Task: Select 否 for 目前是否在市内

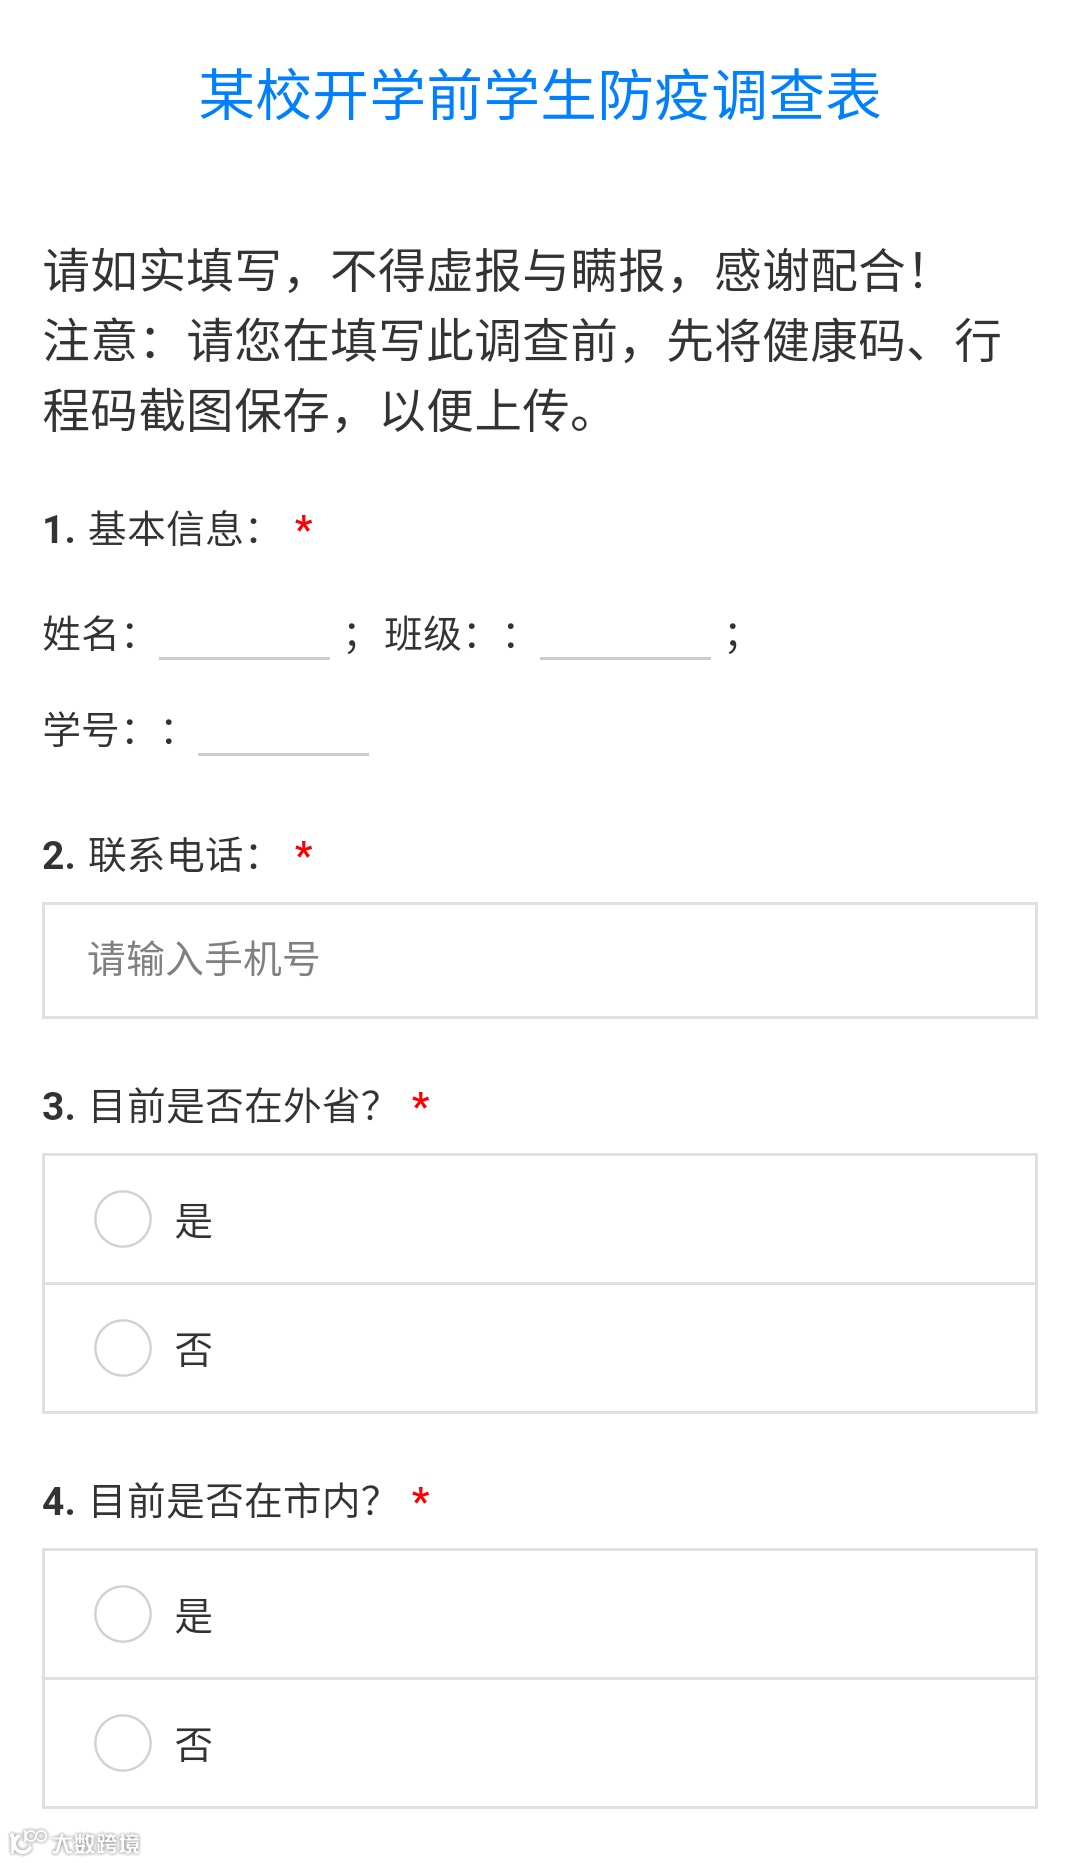Action: point(123,1743)
